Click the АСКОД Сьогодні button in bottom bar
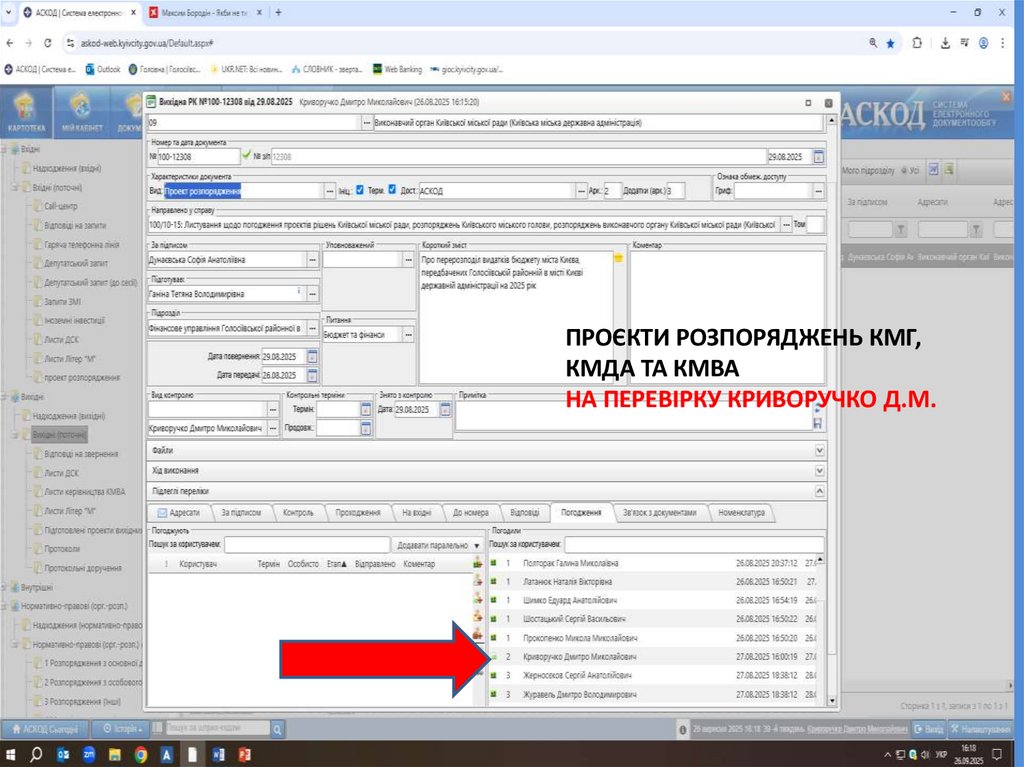Image resolution: width=1024 pixels, height=767 pixels. click(45, 728)
